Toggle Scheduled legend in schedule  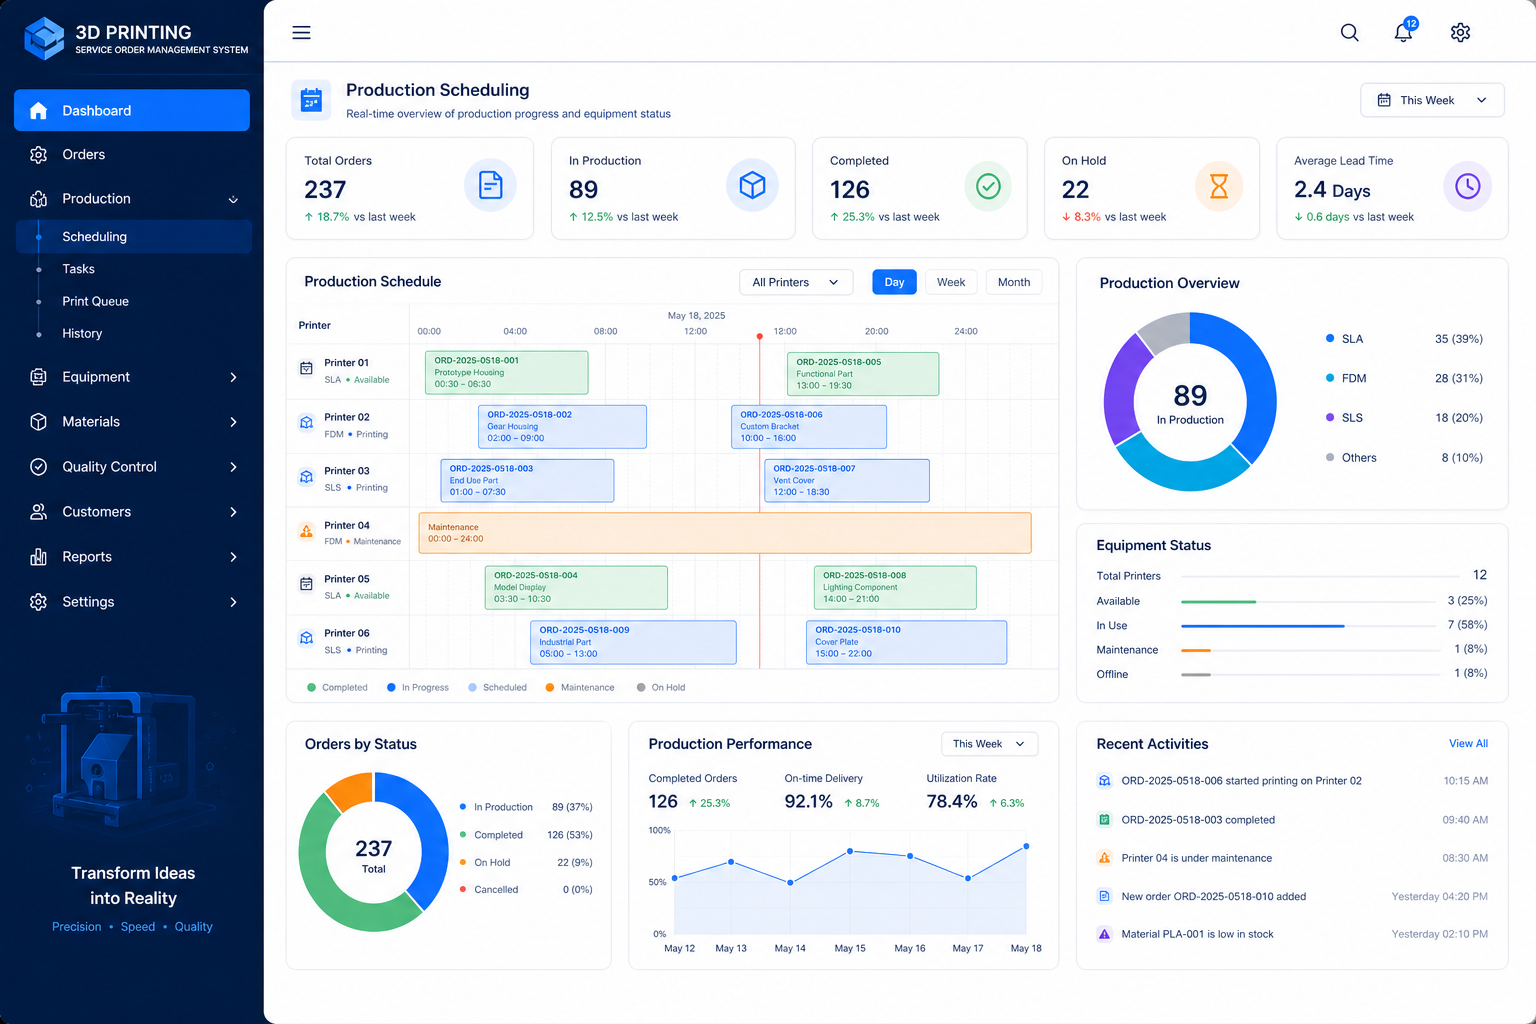click(x=497, y=688)
